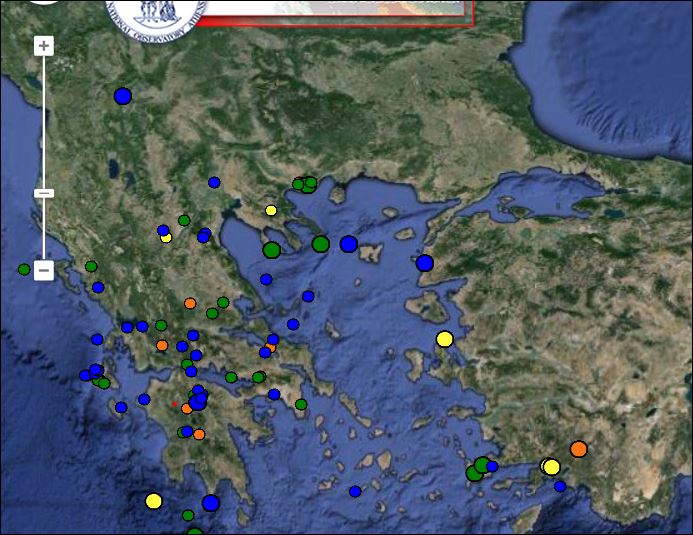Select the tiny red marker in western Peloponnese
Screen dimensions: 693x535
click(174, 404)
